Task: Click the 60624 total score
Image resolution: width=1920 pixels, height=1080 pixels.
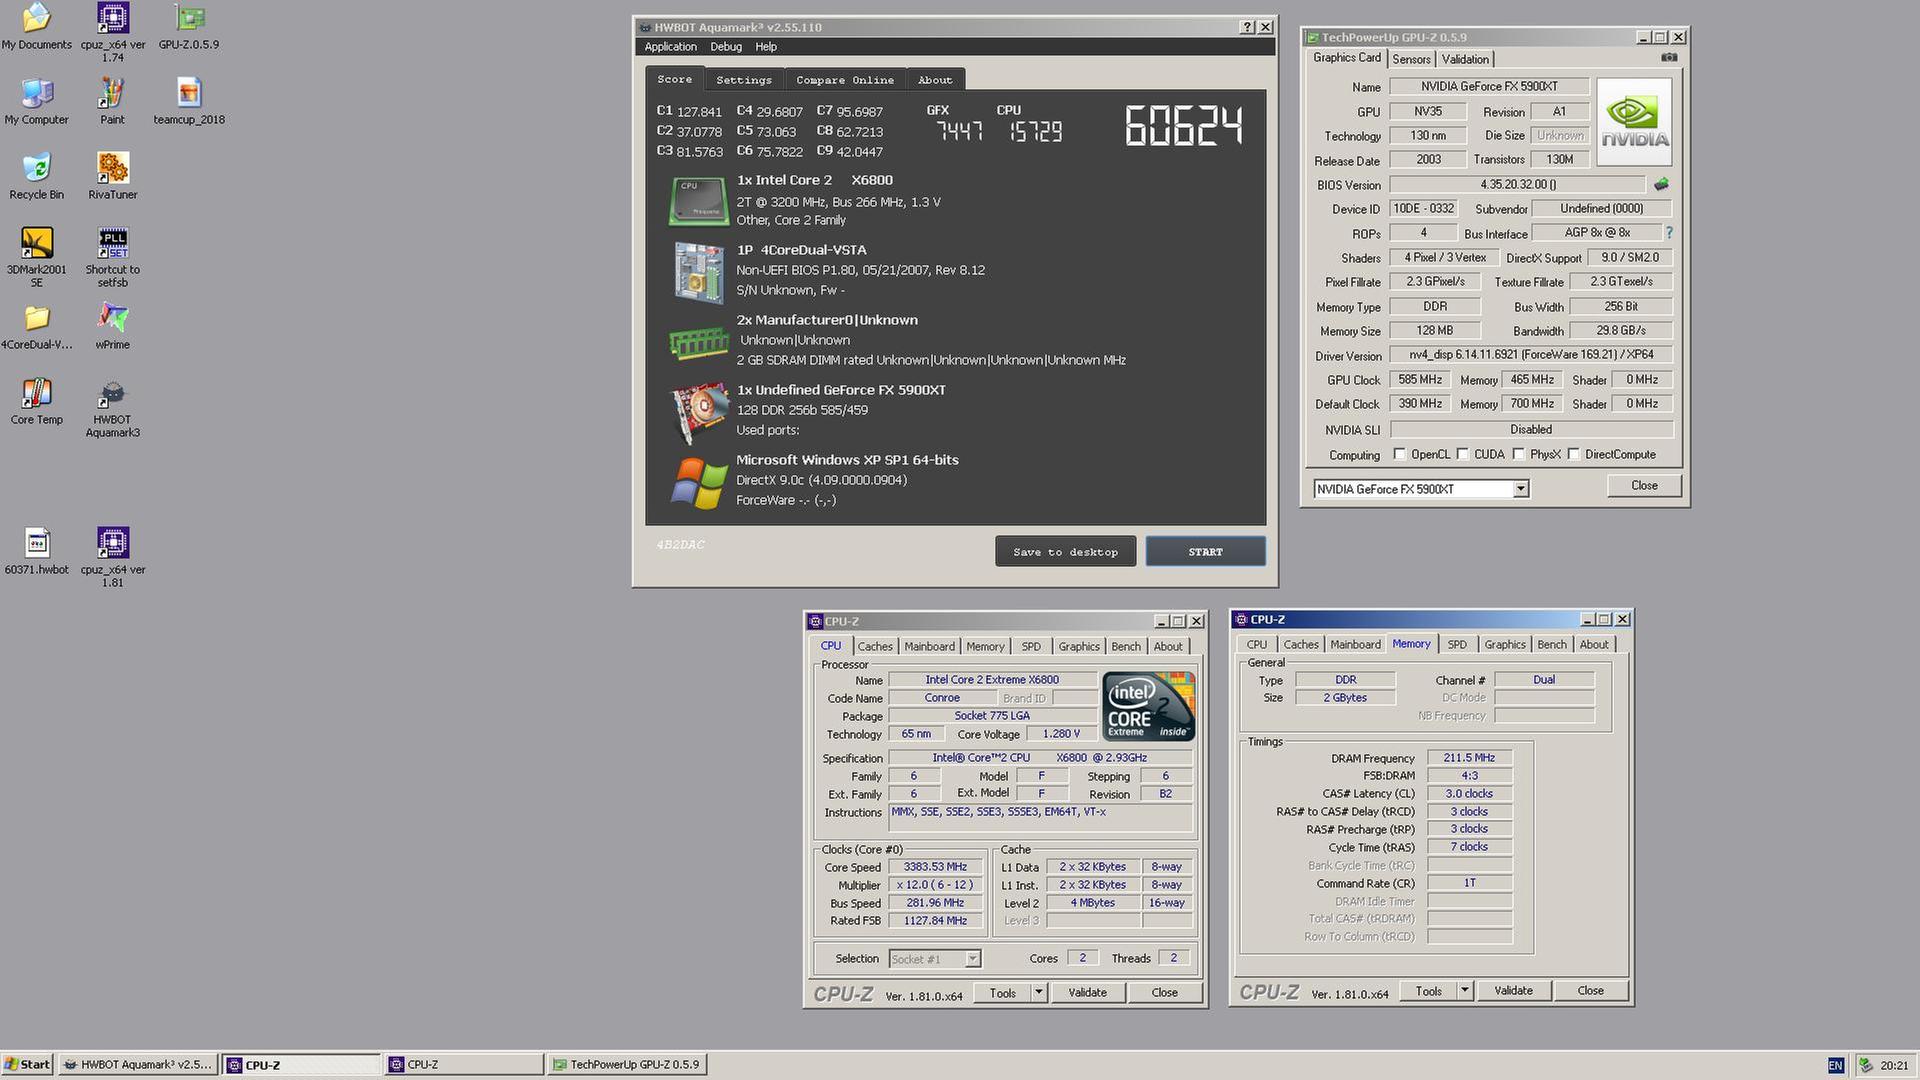Action: pos(1184,127)
